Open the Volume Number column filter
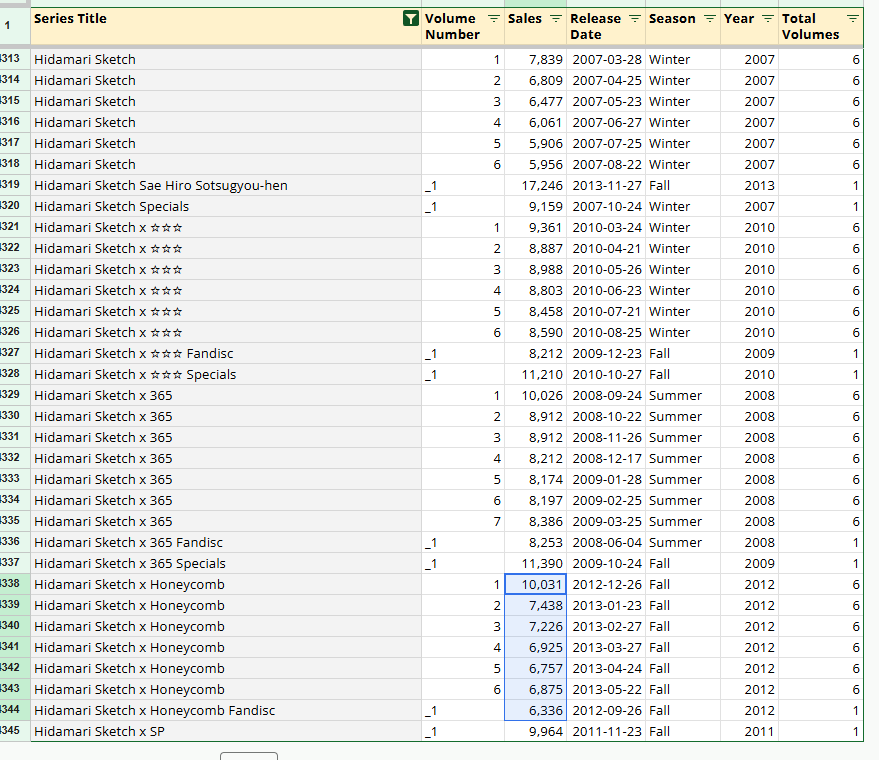Image resolution: width=879 pixels, height=760 pixels. click(x=494, y=19)
